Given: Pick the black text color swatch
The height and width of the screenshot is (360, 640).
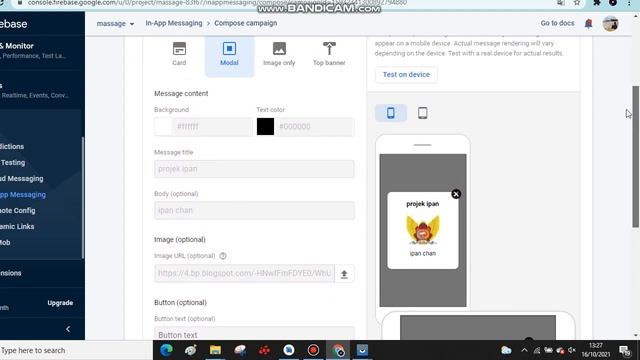Looking at the screenshot, I should click(x=265, y=127).
